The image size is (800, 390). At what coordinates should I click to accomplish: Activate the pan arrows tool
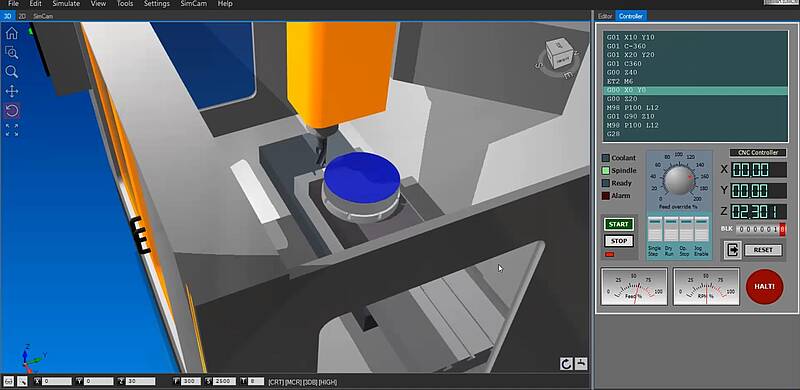[x=11, y=91]
